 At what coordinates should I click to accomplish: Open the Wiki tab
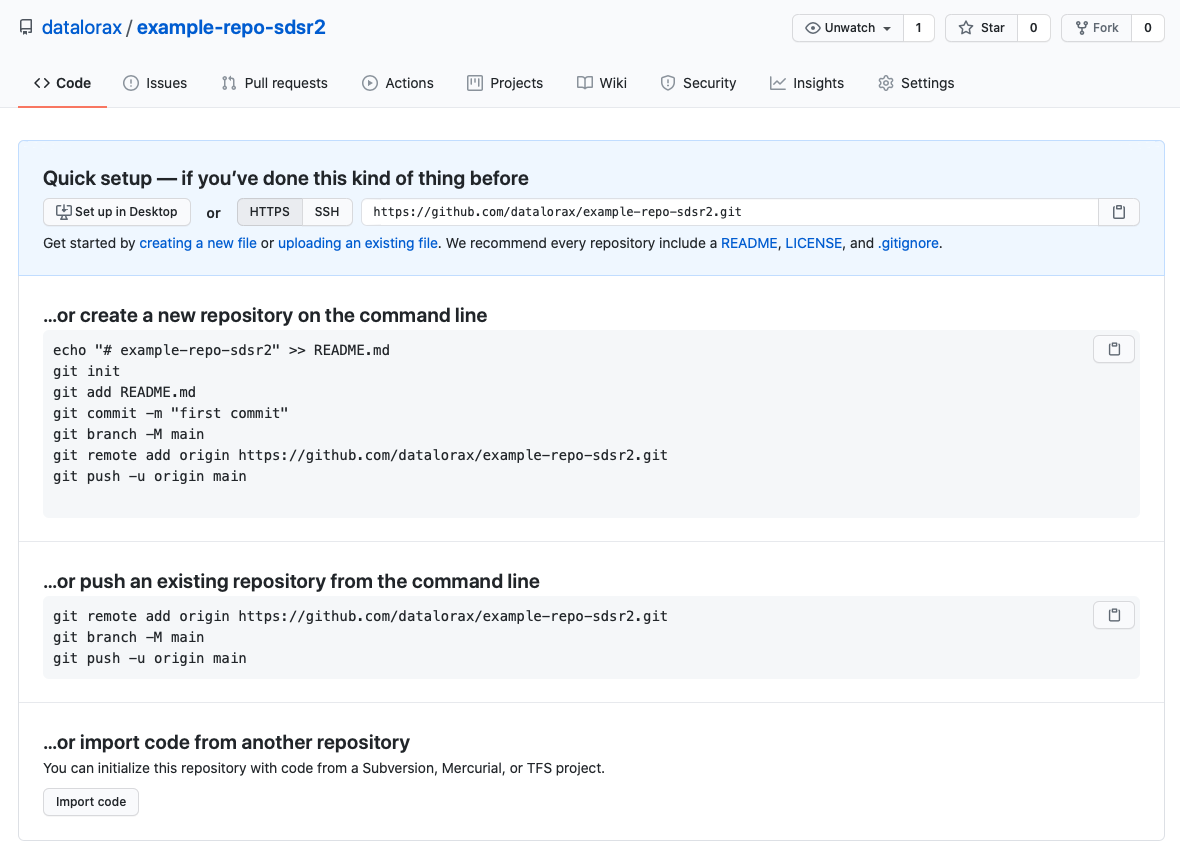pos(602,83)
